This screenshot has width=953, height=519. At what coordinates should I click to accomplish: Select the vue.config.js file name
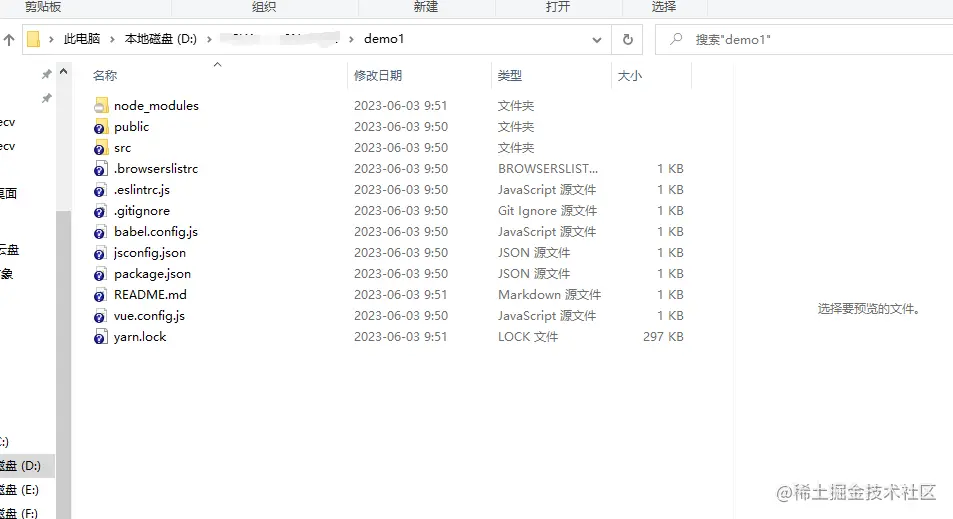click(149, 315)
